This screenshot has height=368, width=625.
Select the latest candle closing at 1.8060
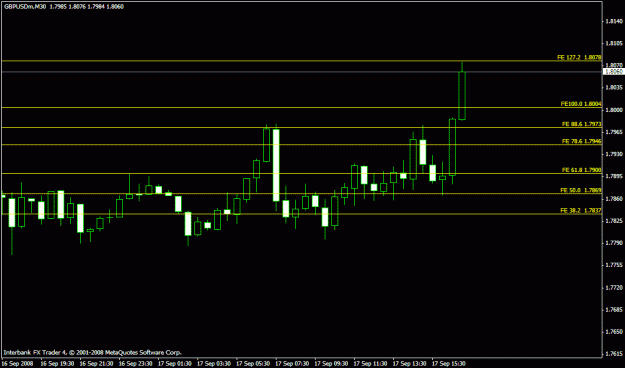coord(462,95)
